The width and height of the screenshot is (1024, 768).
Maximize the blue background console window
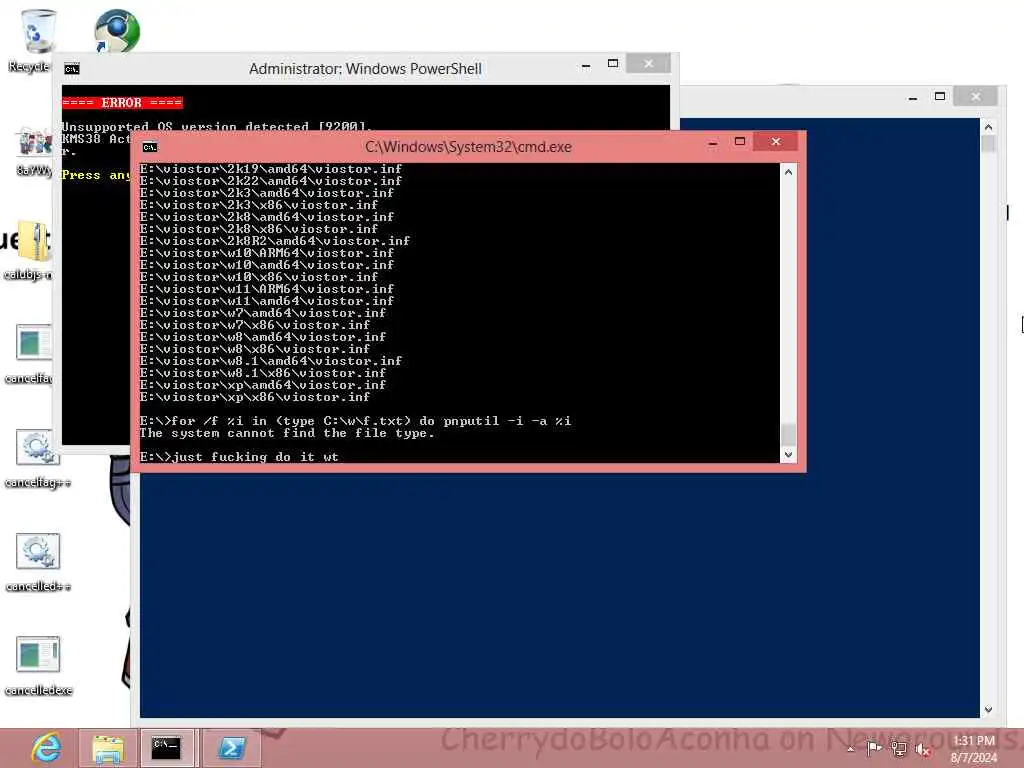point(940,96)
